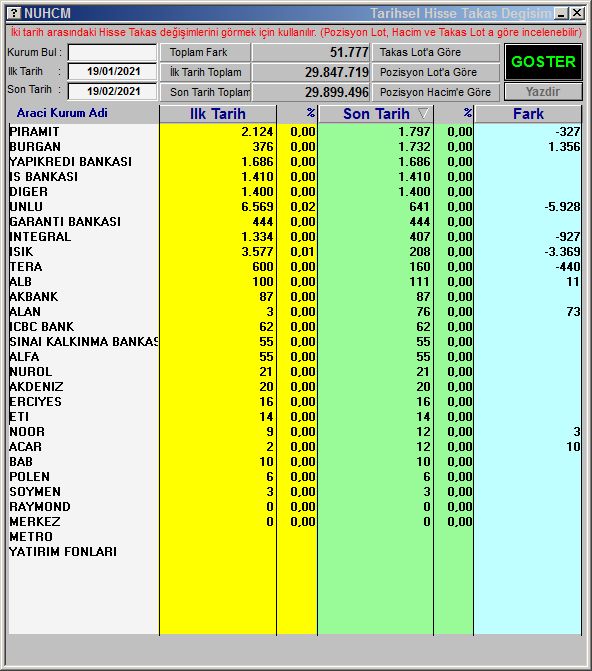Viewport: 592px width, 671px height.
Task: Select Pozisyon Lot'a Göre option
Action: 436,72
